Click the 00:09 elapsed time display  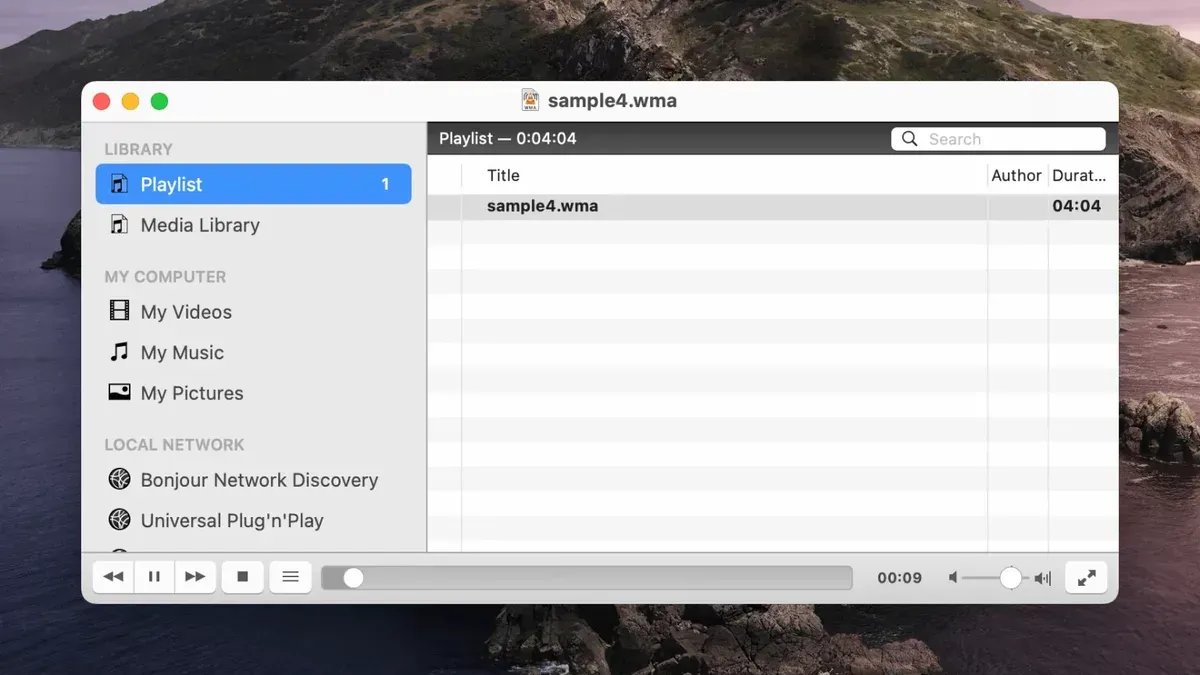(x=899, y=578)
